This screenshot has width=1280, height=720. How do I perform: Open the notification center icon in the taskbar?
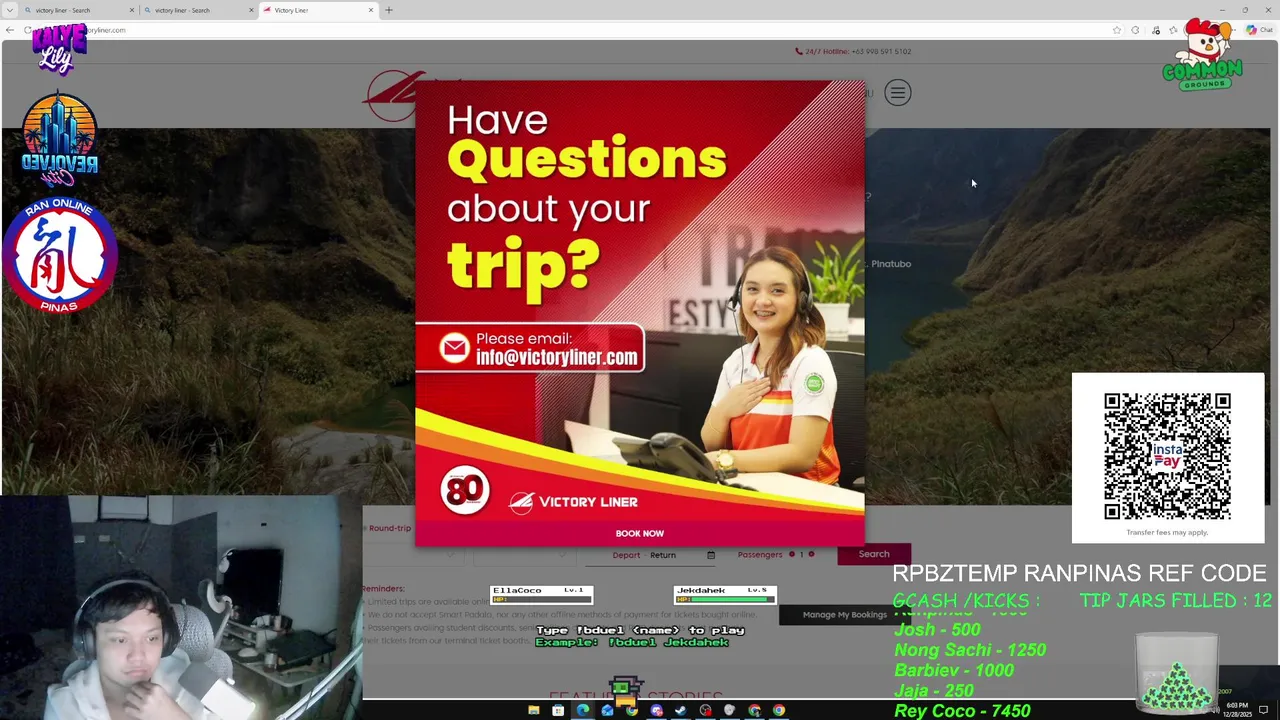[1264, 710]
